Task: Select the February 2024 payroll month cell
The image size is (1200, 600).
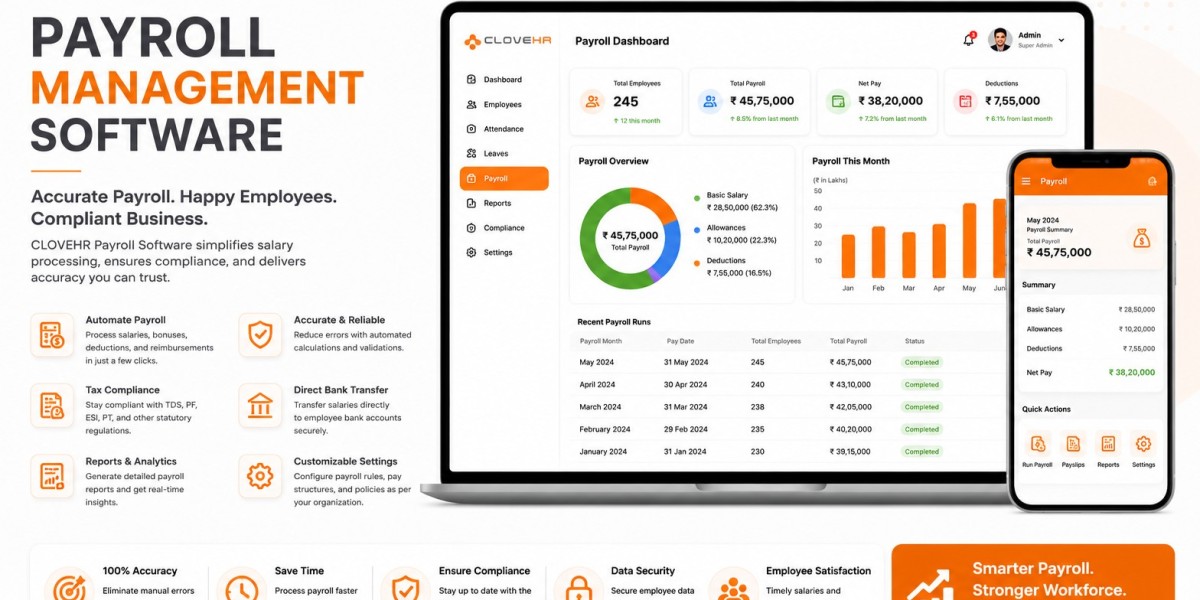Action: point(605,429)
